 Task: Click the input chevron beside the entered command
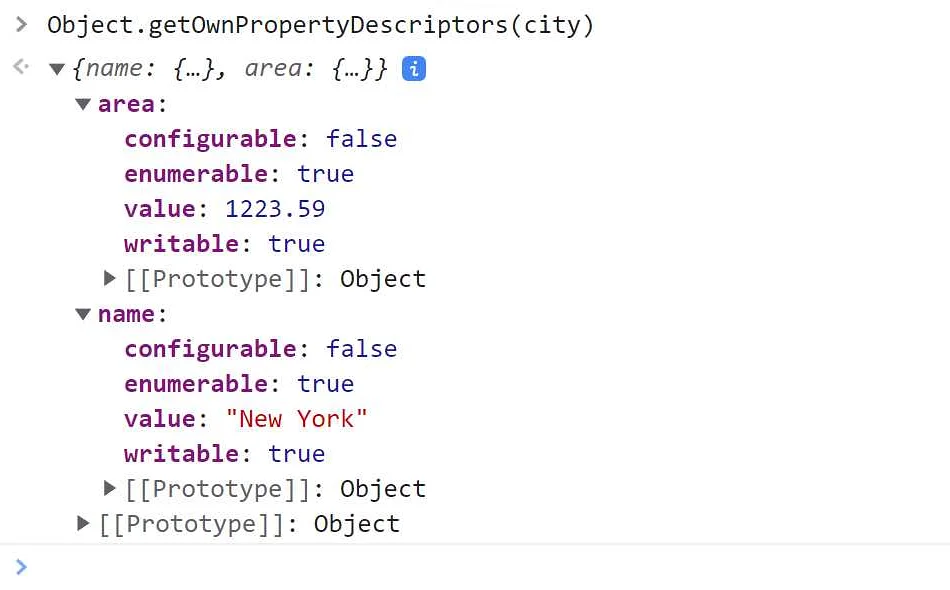tap(22, 25)
